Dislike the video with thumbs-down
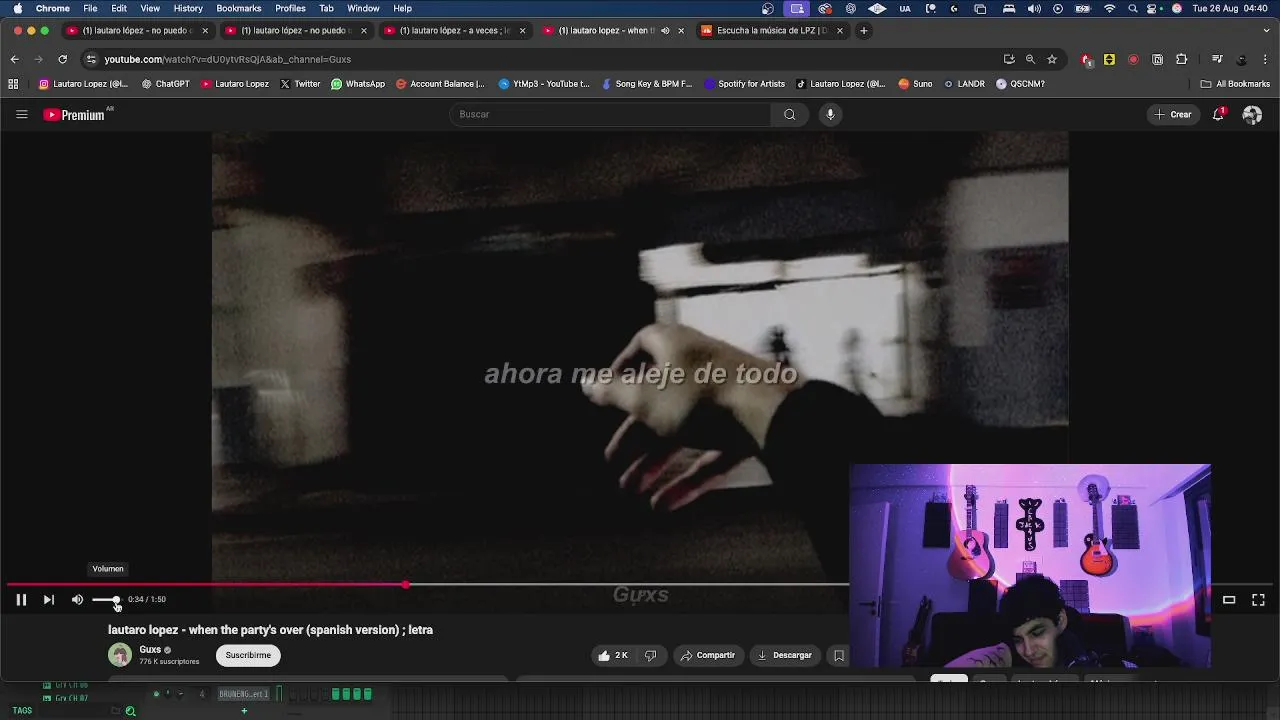The image size is (1280, 720). point(651,655)
